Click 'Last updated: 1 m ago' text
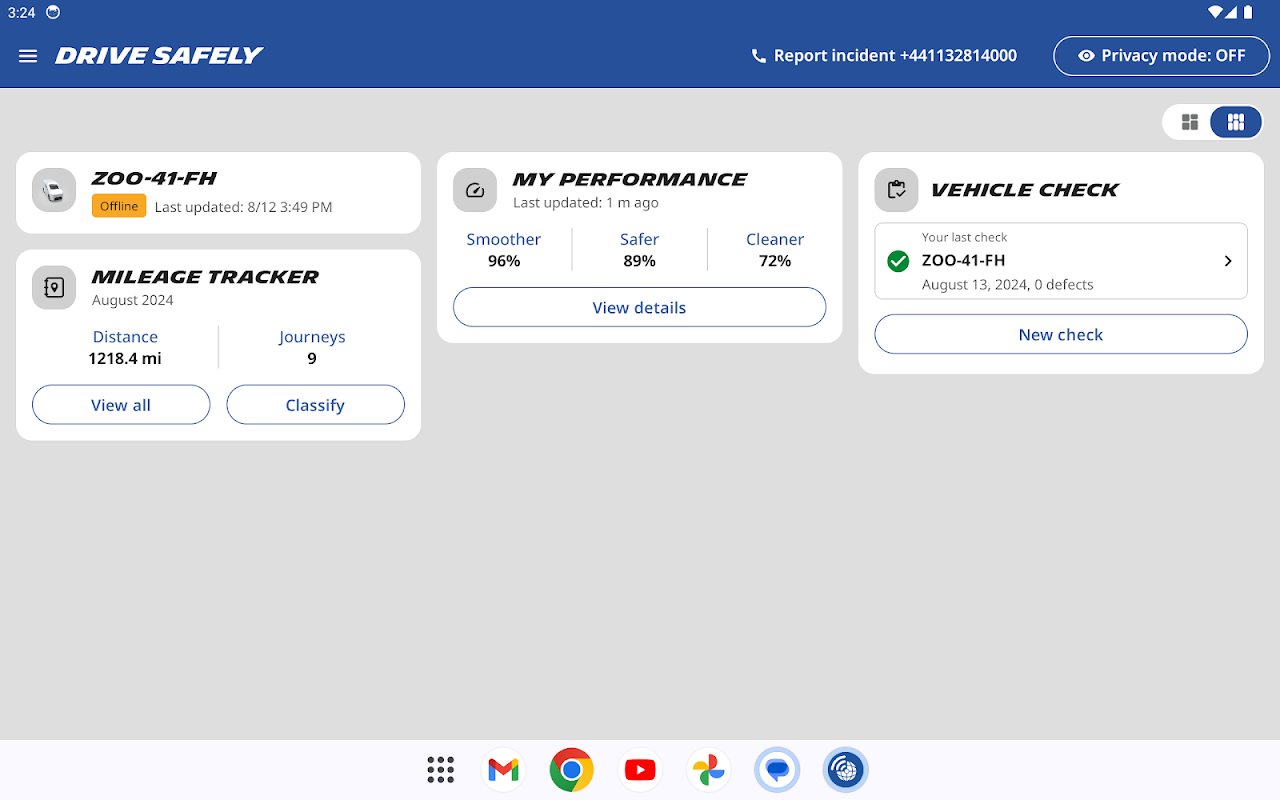 (x=586, y=203)
